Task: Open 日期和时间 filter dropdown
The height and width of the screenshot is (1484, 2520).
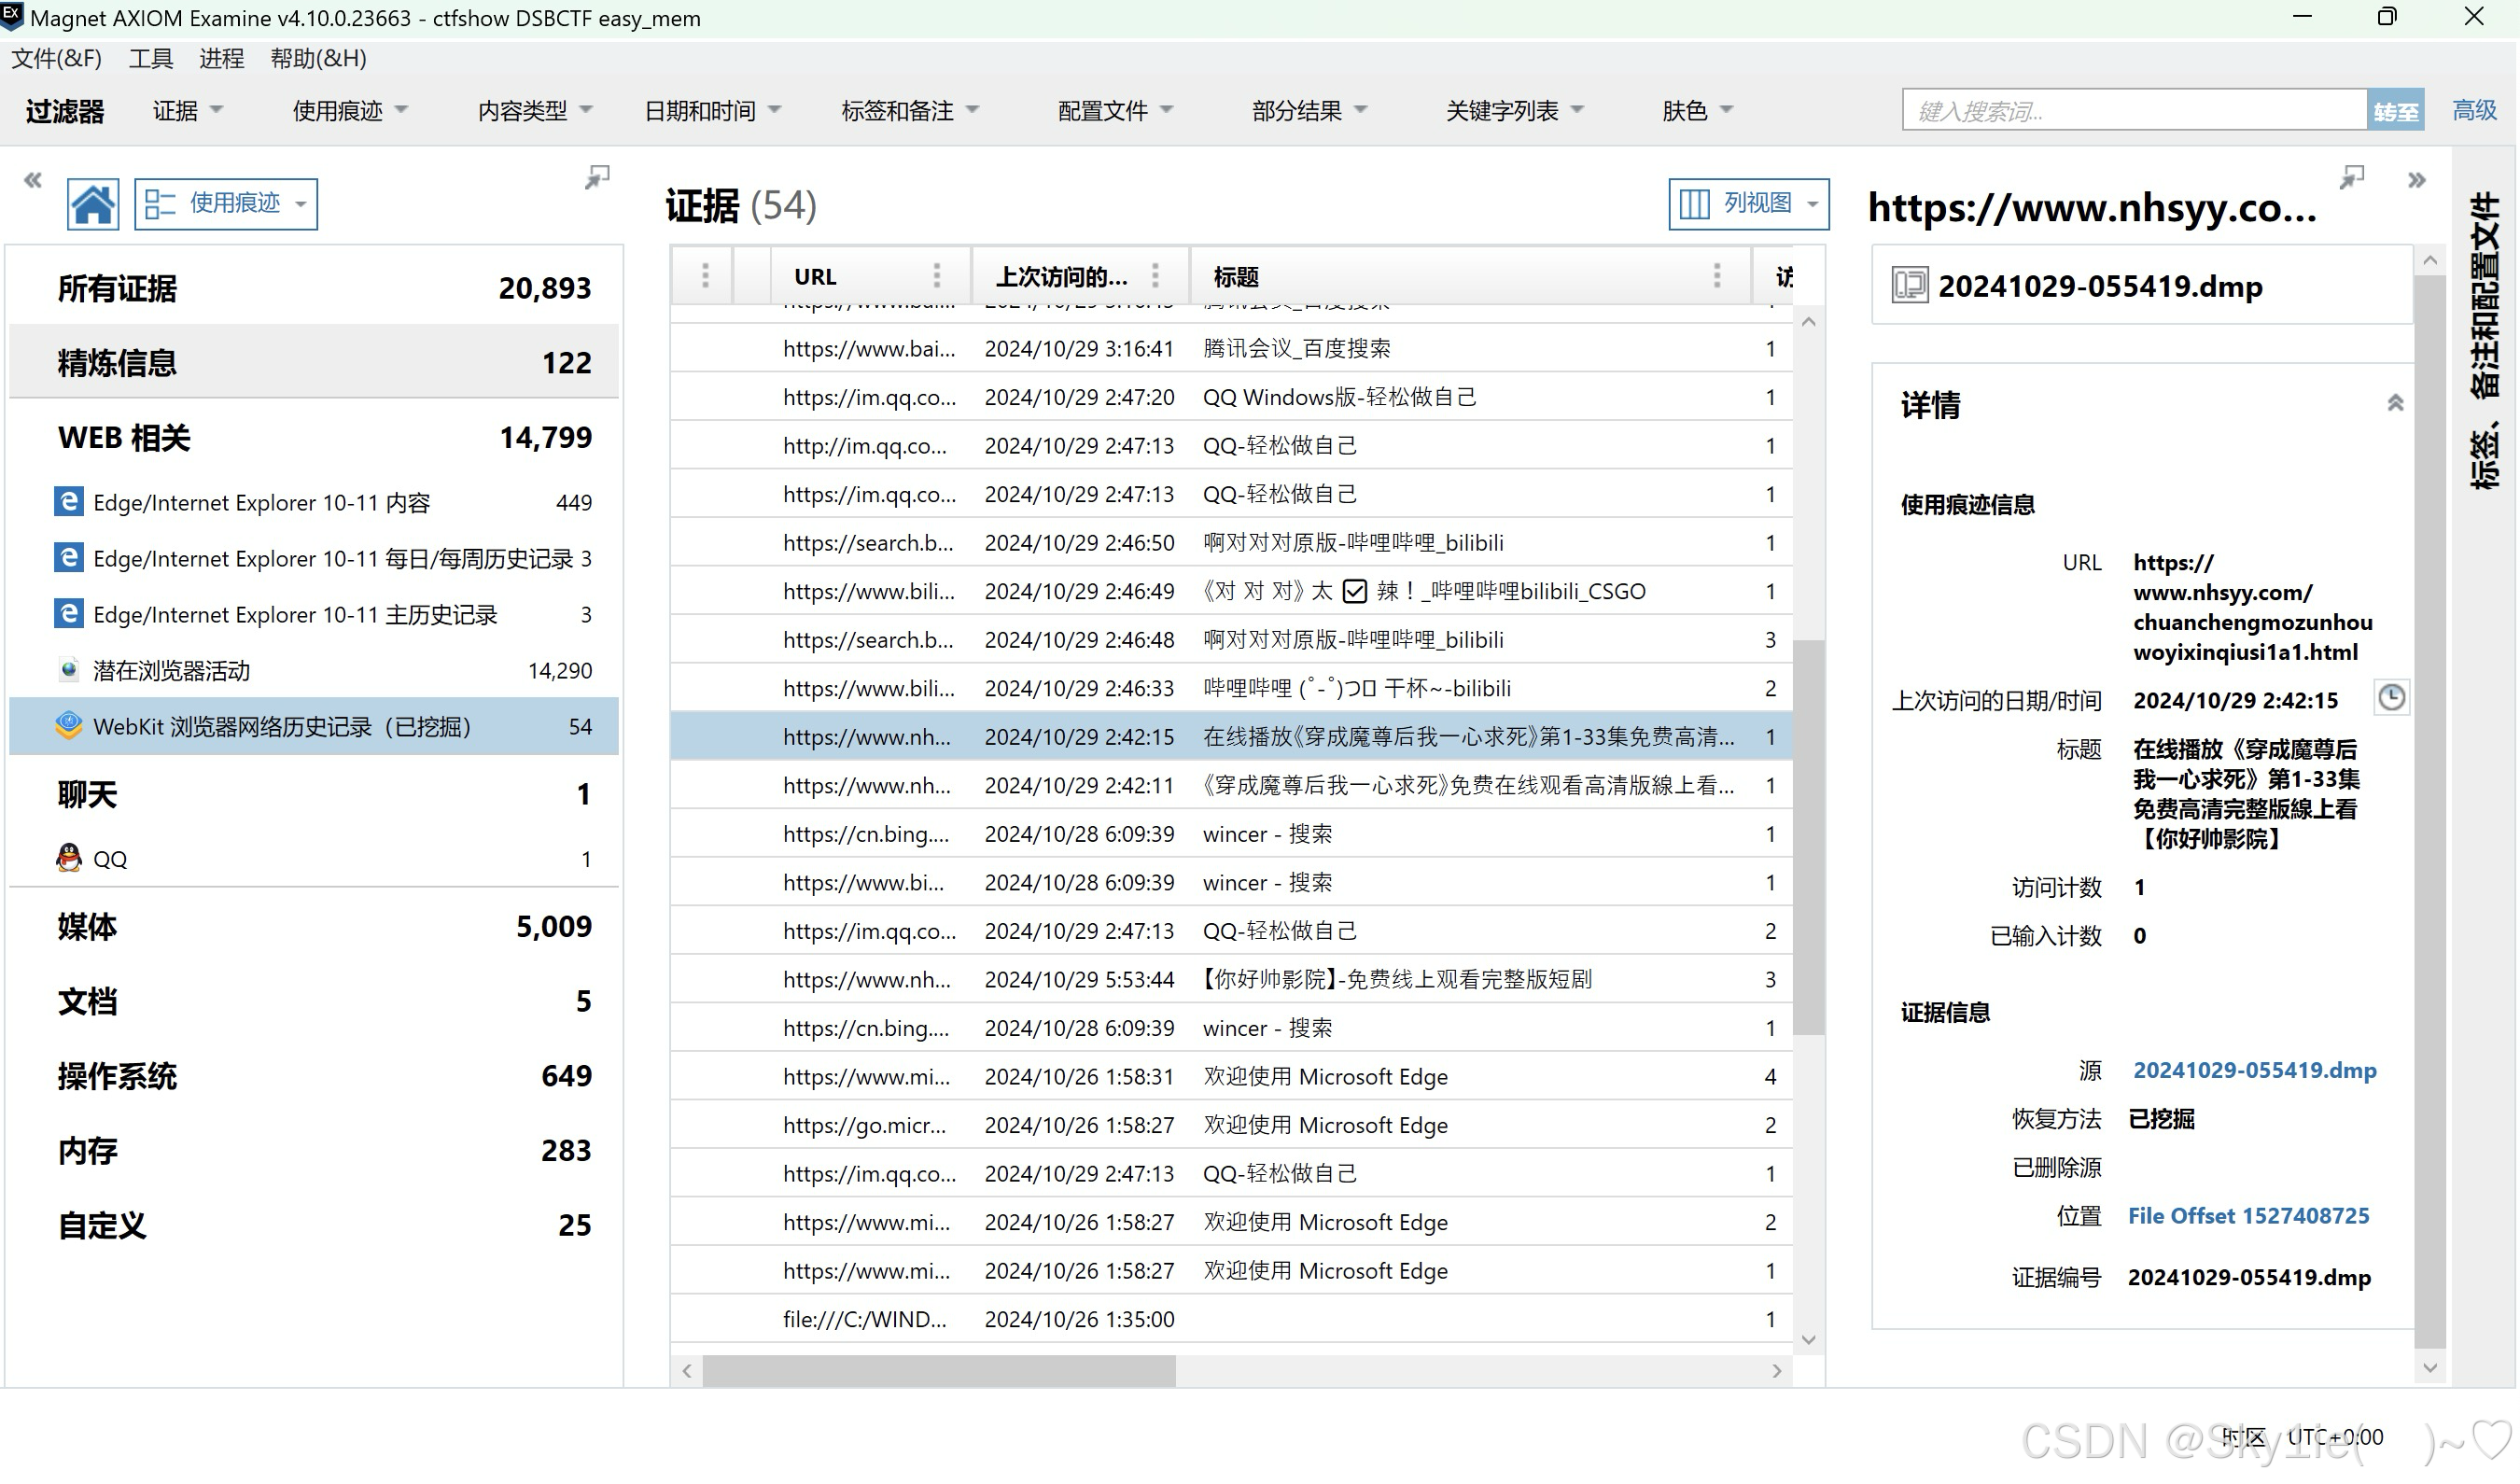Action: tap(712, 110)
